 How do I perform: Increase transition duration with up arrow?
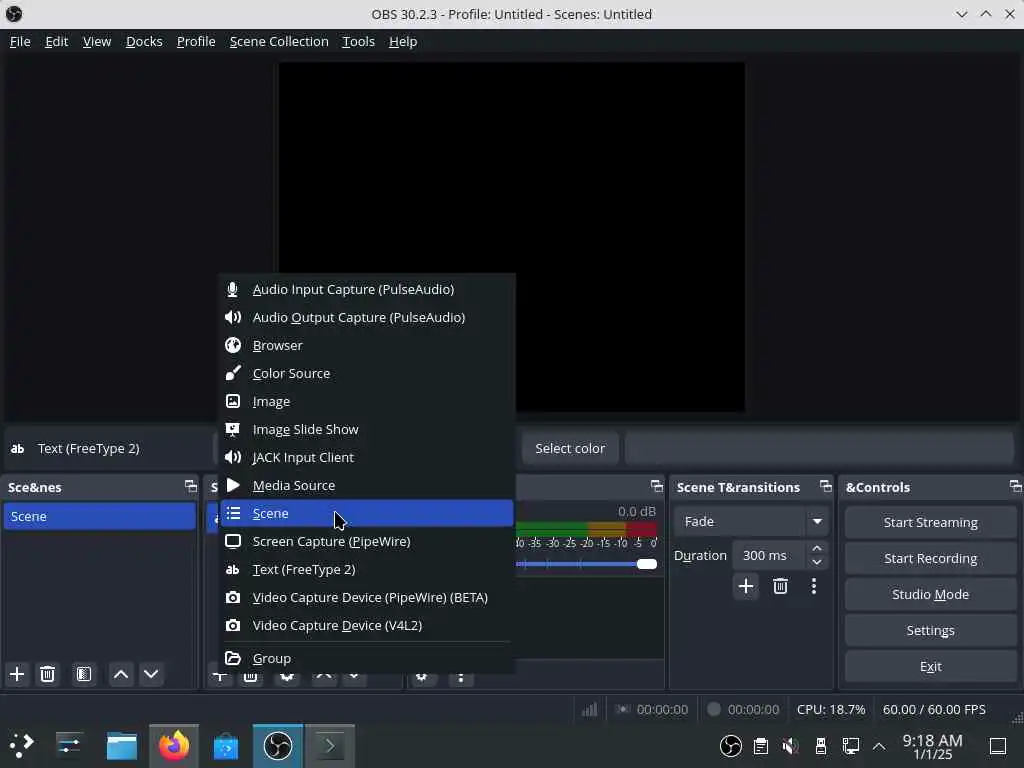pyautogui.click(x=817, y=548)
